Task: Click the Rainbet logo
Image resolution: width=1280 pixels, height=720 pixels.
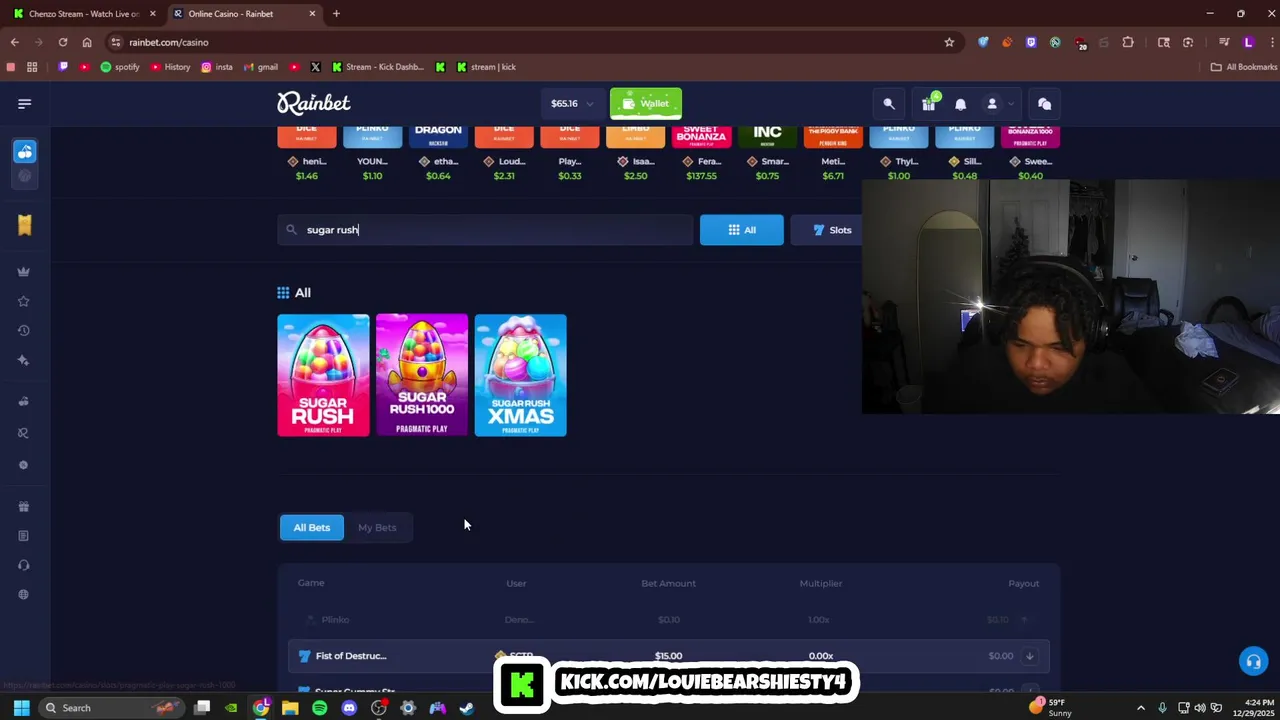Action: pos(314,103)
